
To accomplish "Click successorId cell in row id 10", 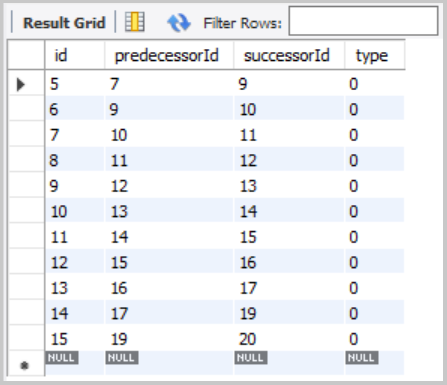I will pyautogui.click(x=289, y=211).
